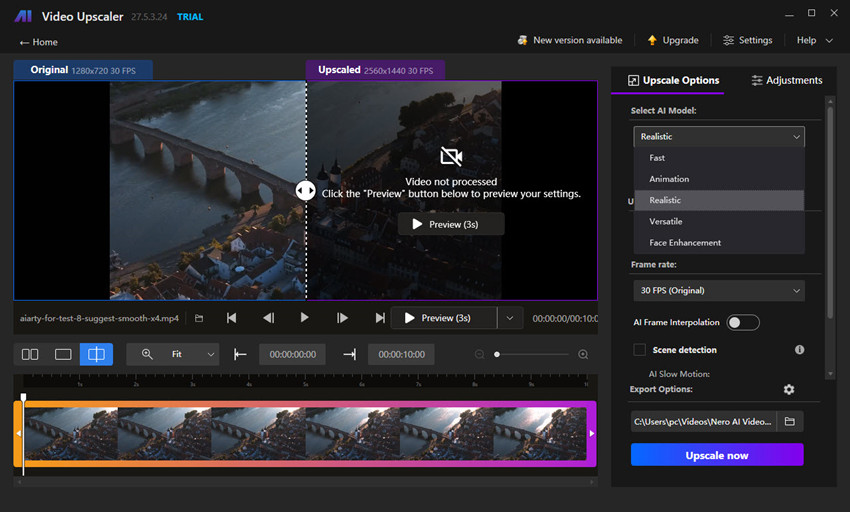Expand the preview duration dropdown arrow
The image size is (850, 512).
[510, 318]
